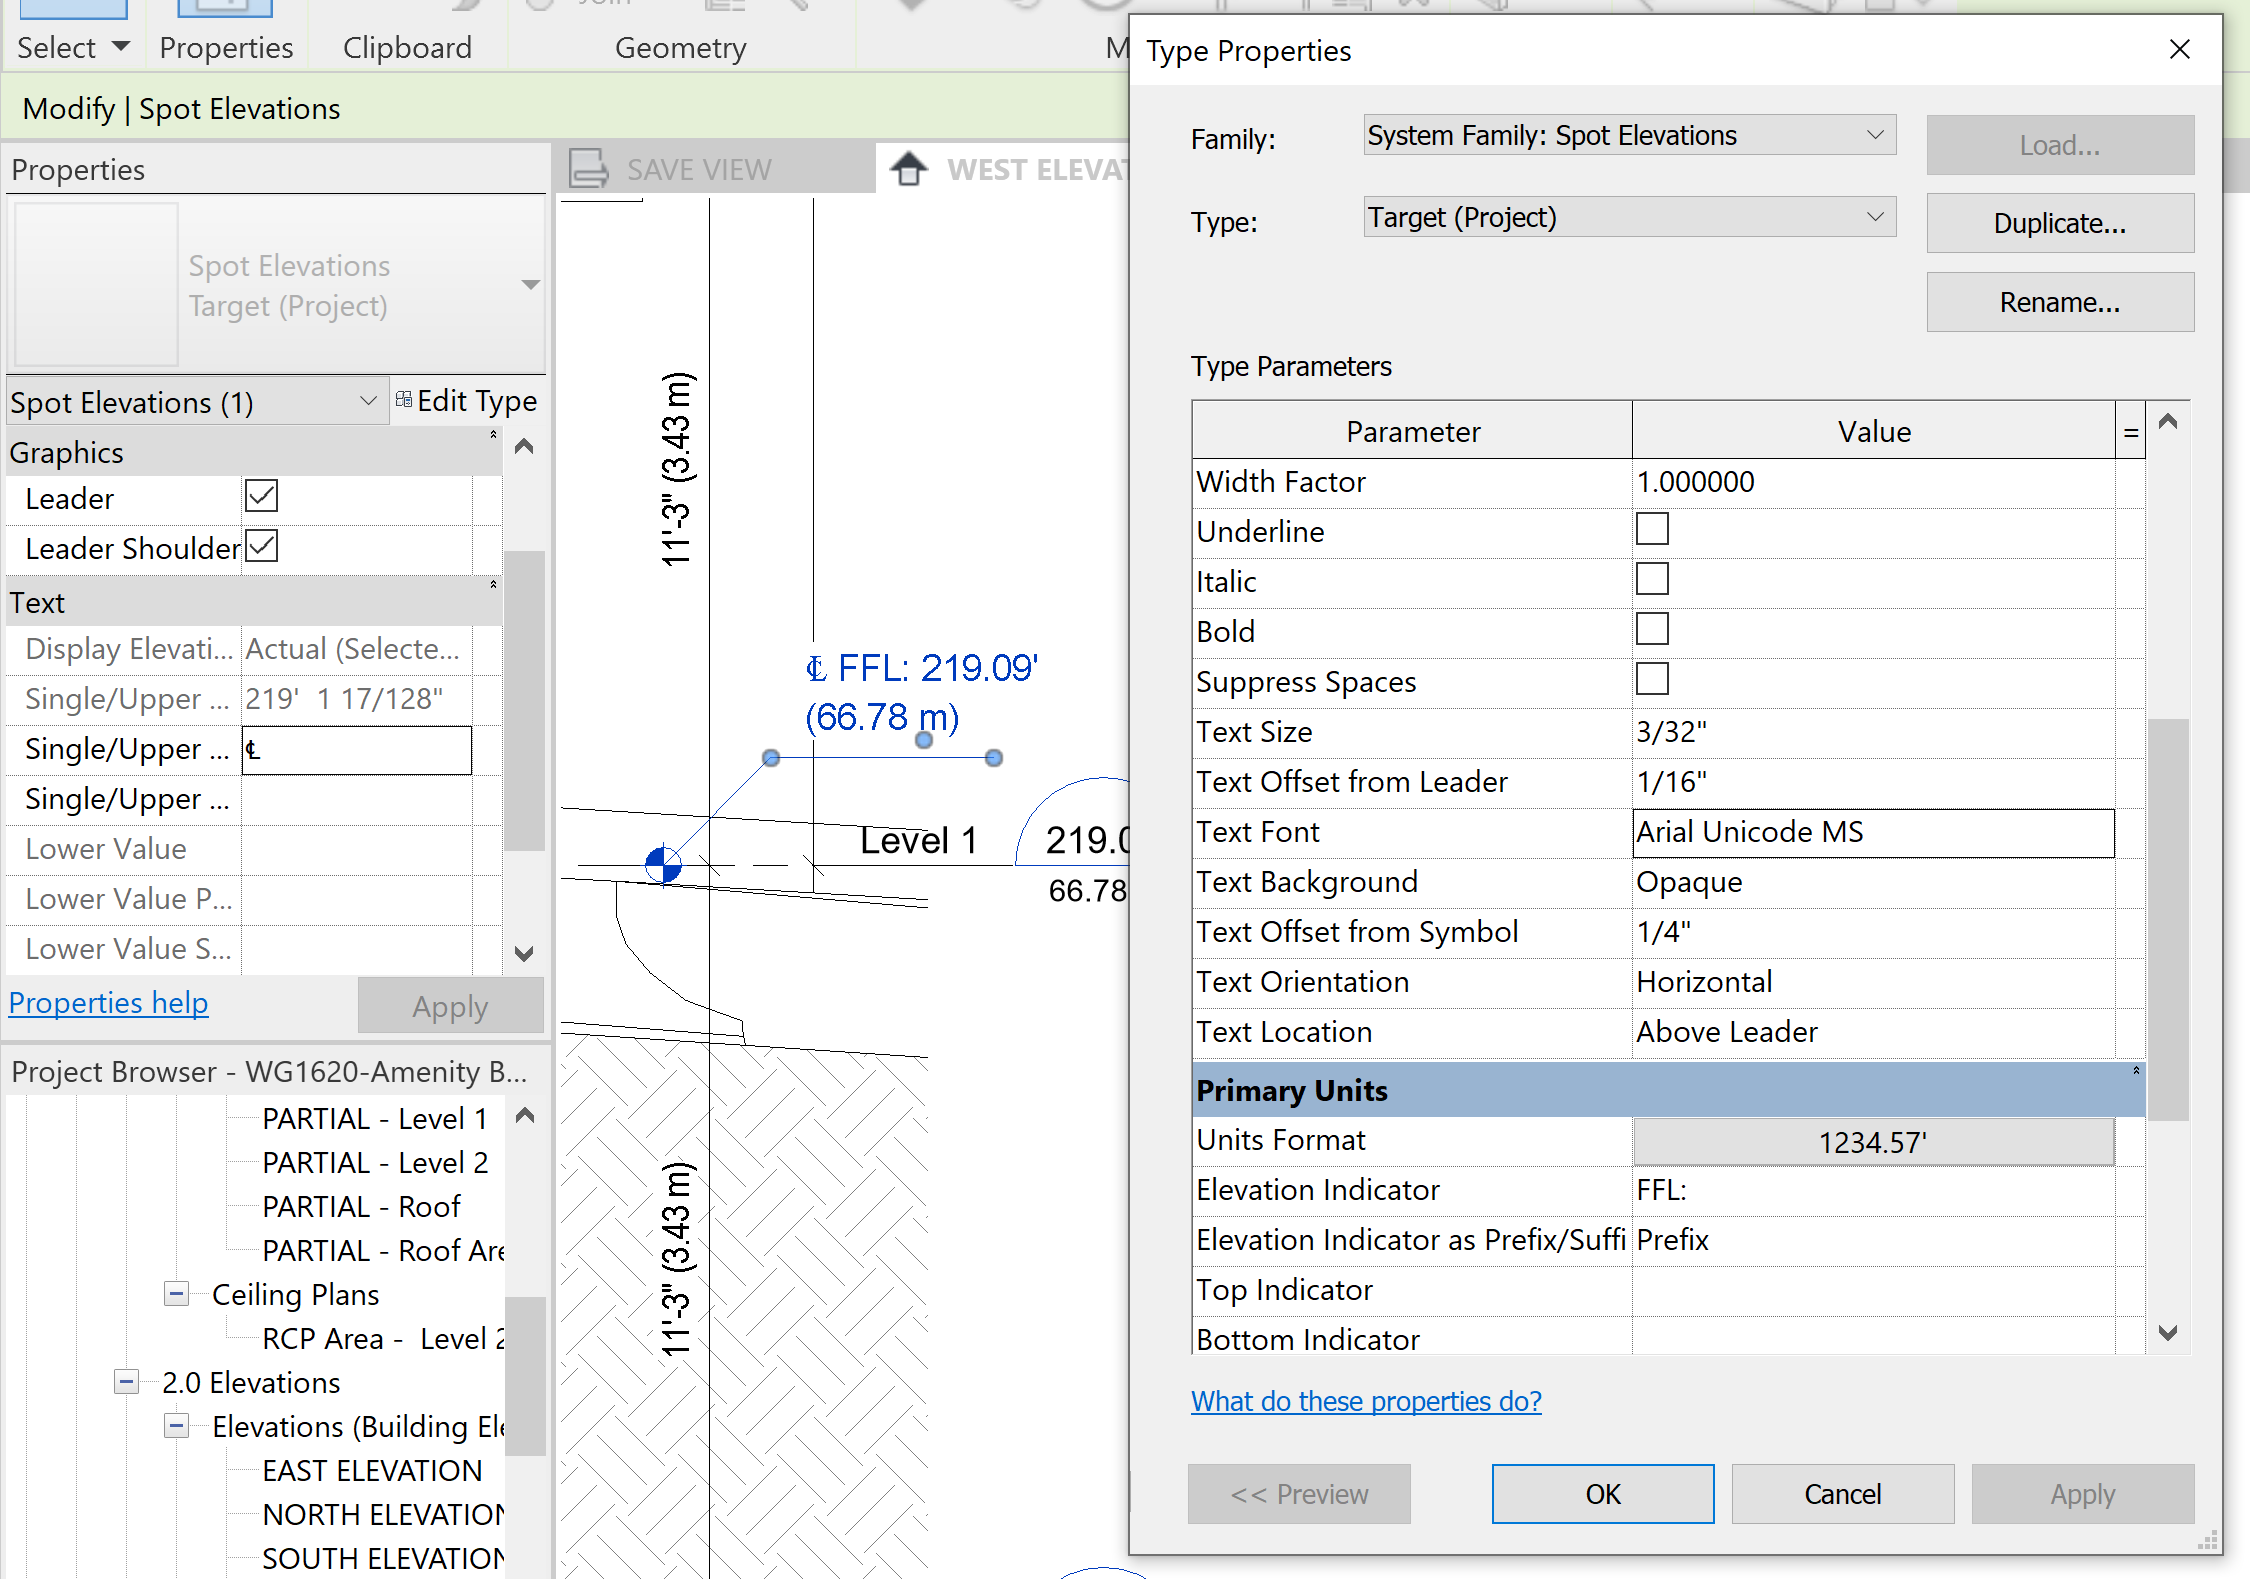This screenshot has width=2250, height=1579.
Task: Click the Single/Upper Value input field
Action: pyautogui.click(x=356, y=749)
